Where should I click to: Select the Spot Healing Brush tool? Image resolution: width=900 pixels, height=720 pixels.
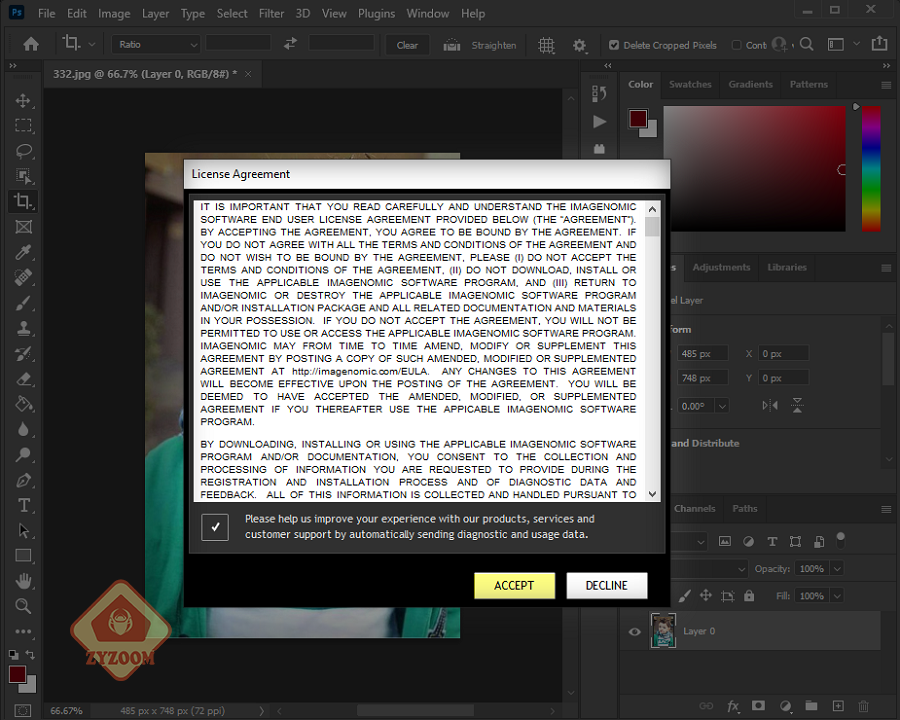23,277
